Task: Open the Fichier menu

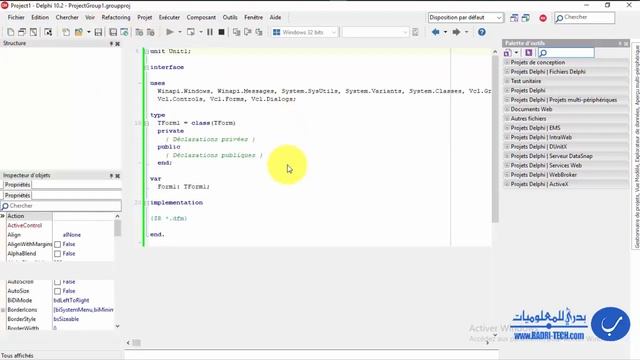Action: tap(16, 18)
